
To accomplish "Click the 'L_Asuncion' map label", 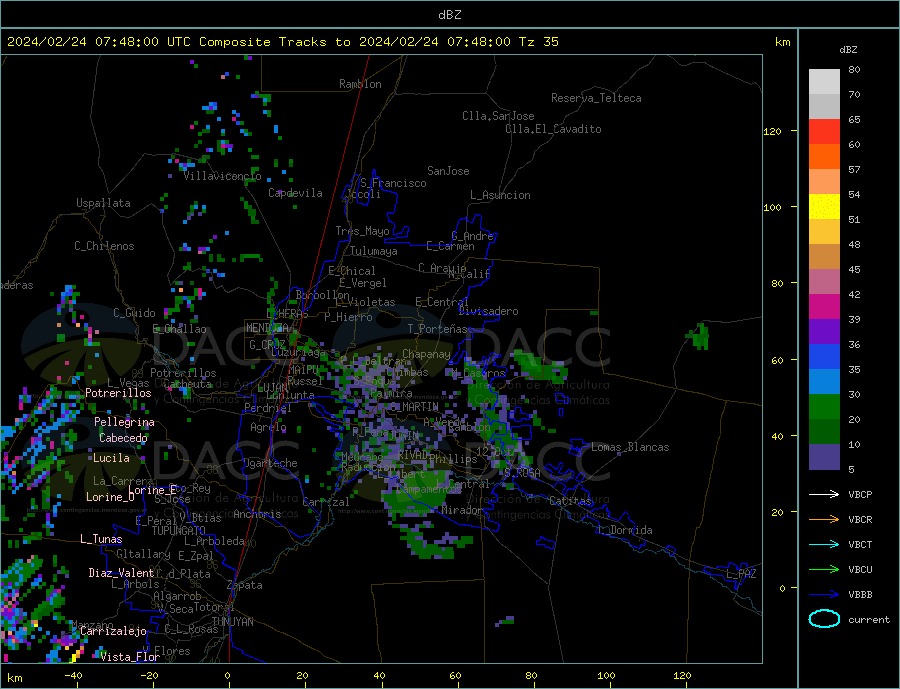I will coord(500,195).
